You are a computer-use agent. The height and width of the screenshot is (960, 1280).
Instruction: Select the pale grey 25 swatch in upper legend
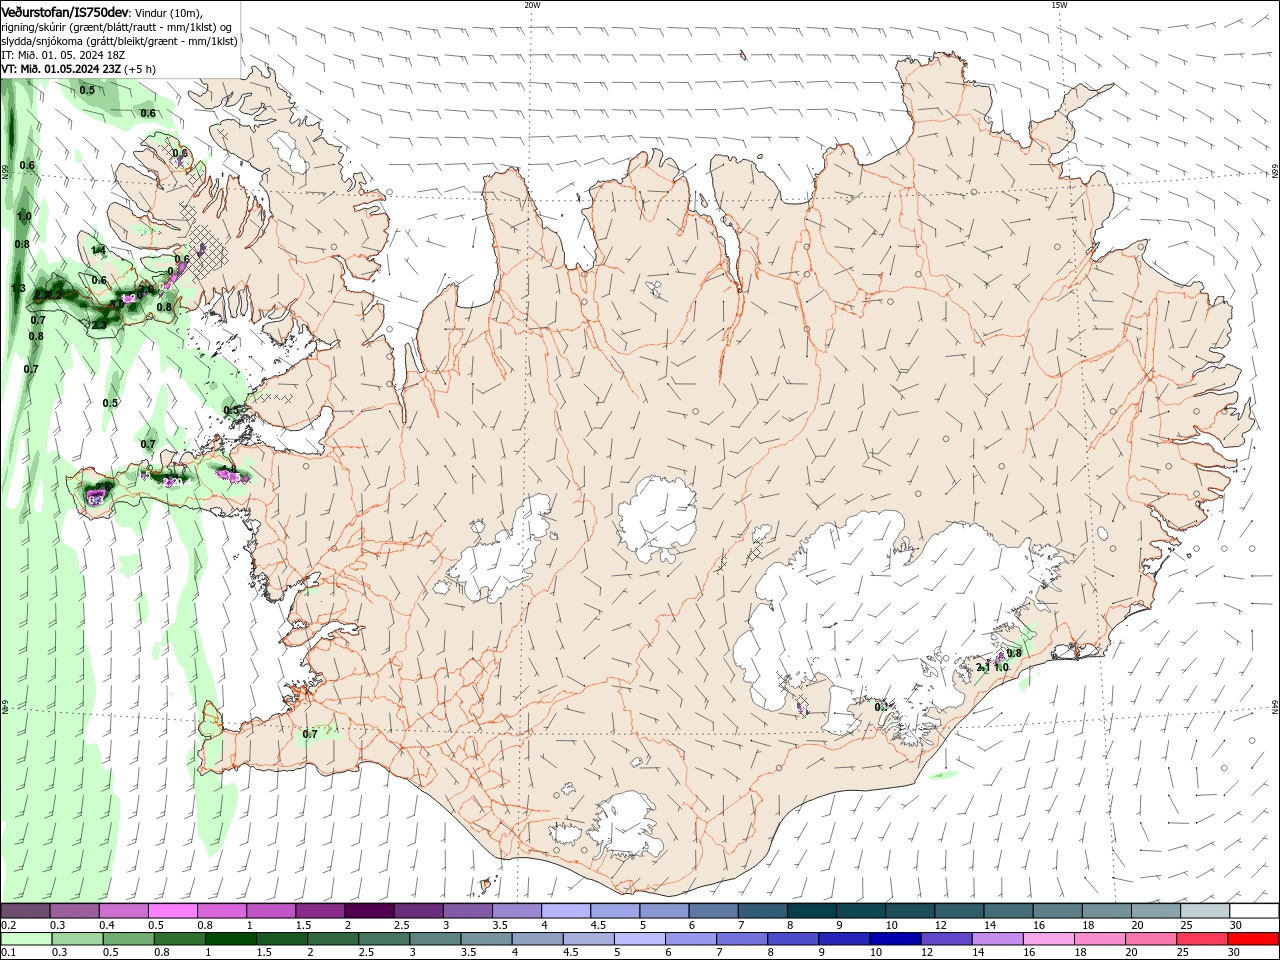pos(1205,911)
